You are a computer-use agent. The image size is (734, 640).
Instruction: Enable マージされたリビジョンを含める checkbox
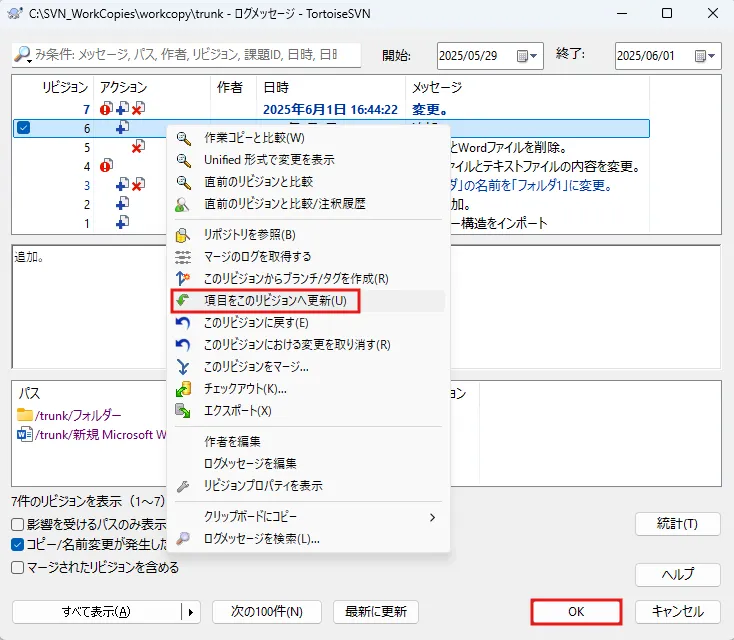17,567
